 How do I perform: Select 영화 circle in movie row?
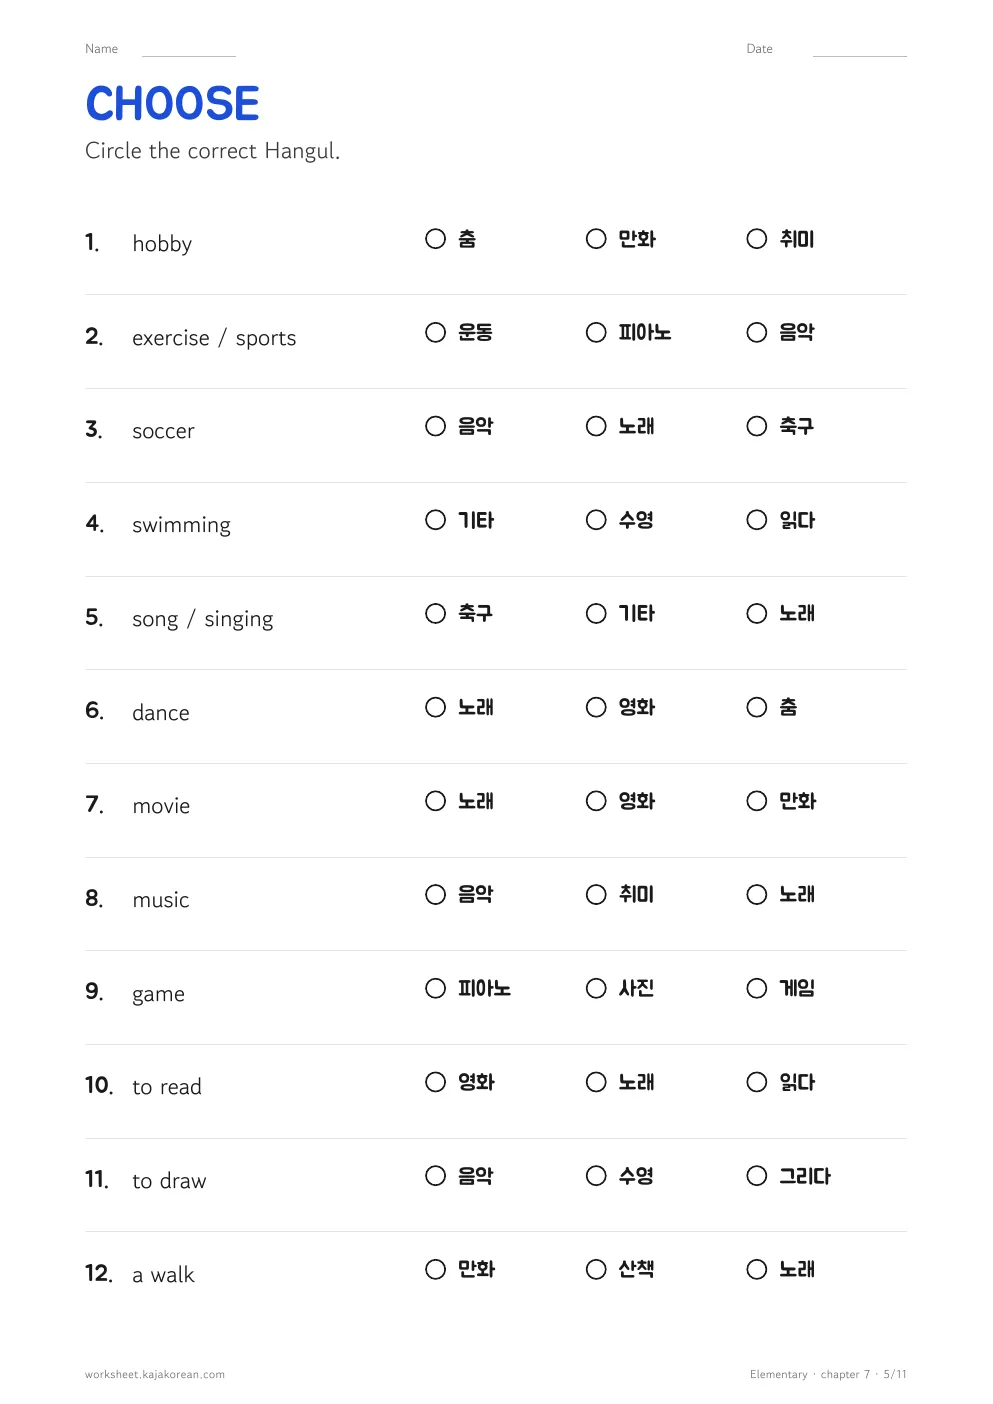[596, 801]
